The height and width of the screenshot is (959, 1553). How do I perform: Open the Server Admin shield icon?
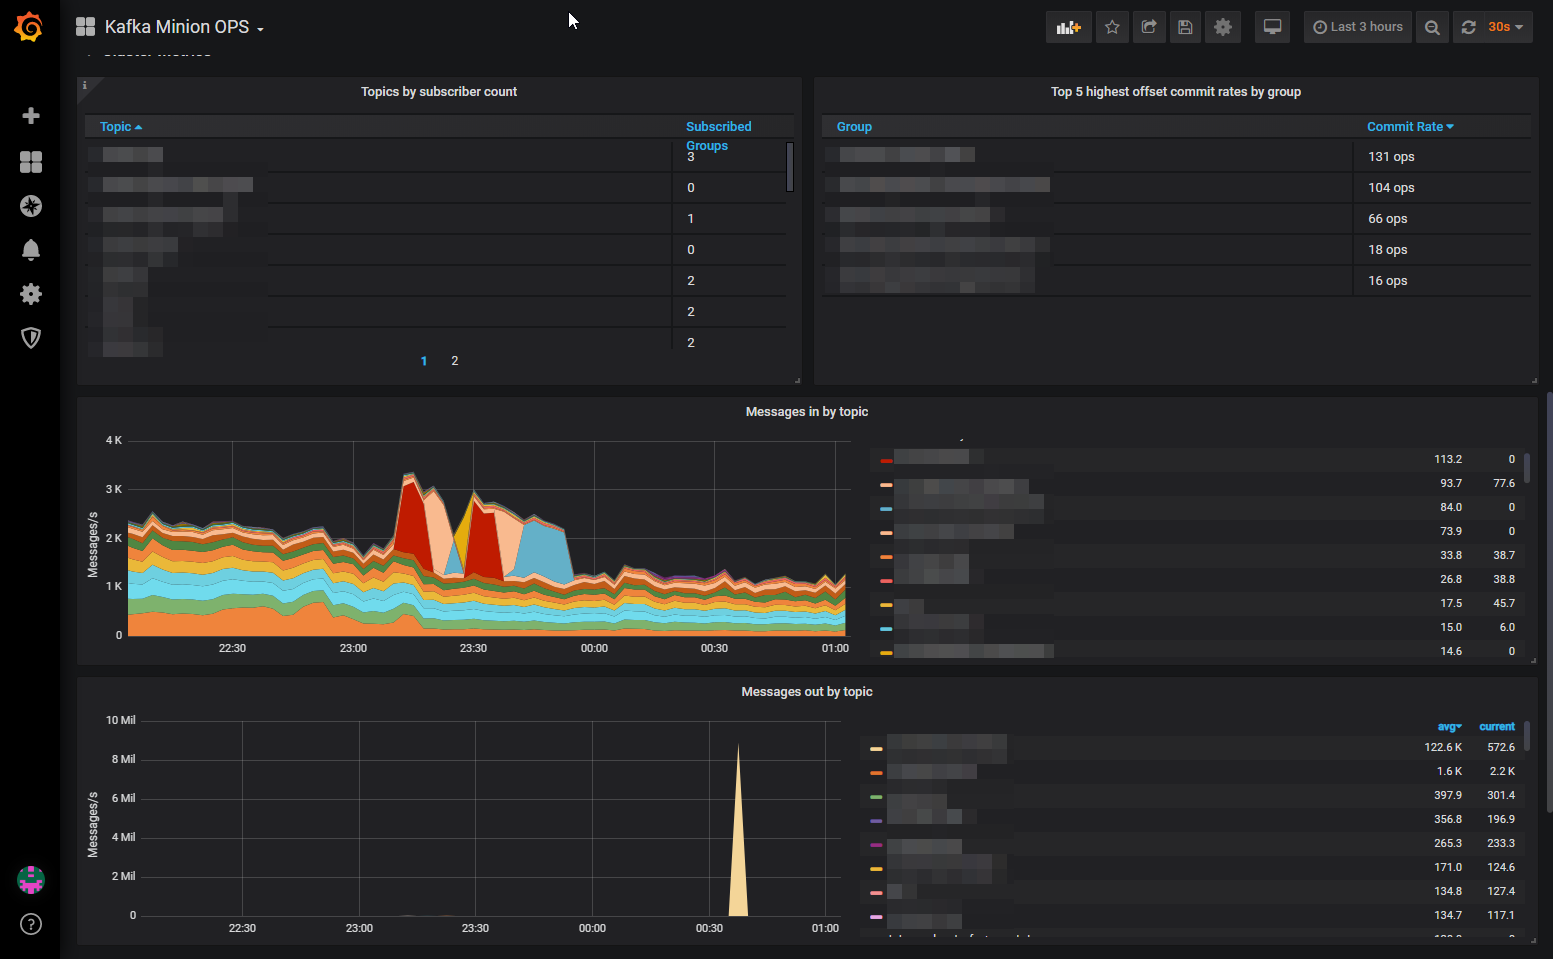[31, 338]
